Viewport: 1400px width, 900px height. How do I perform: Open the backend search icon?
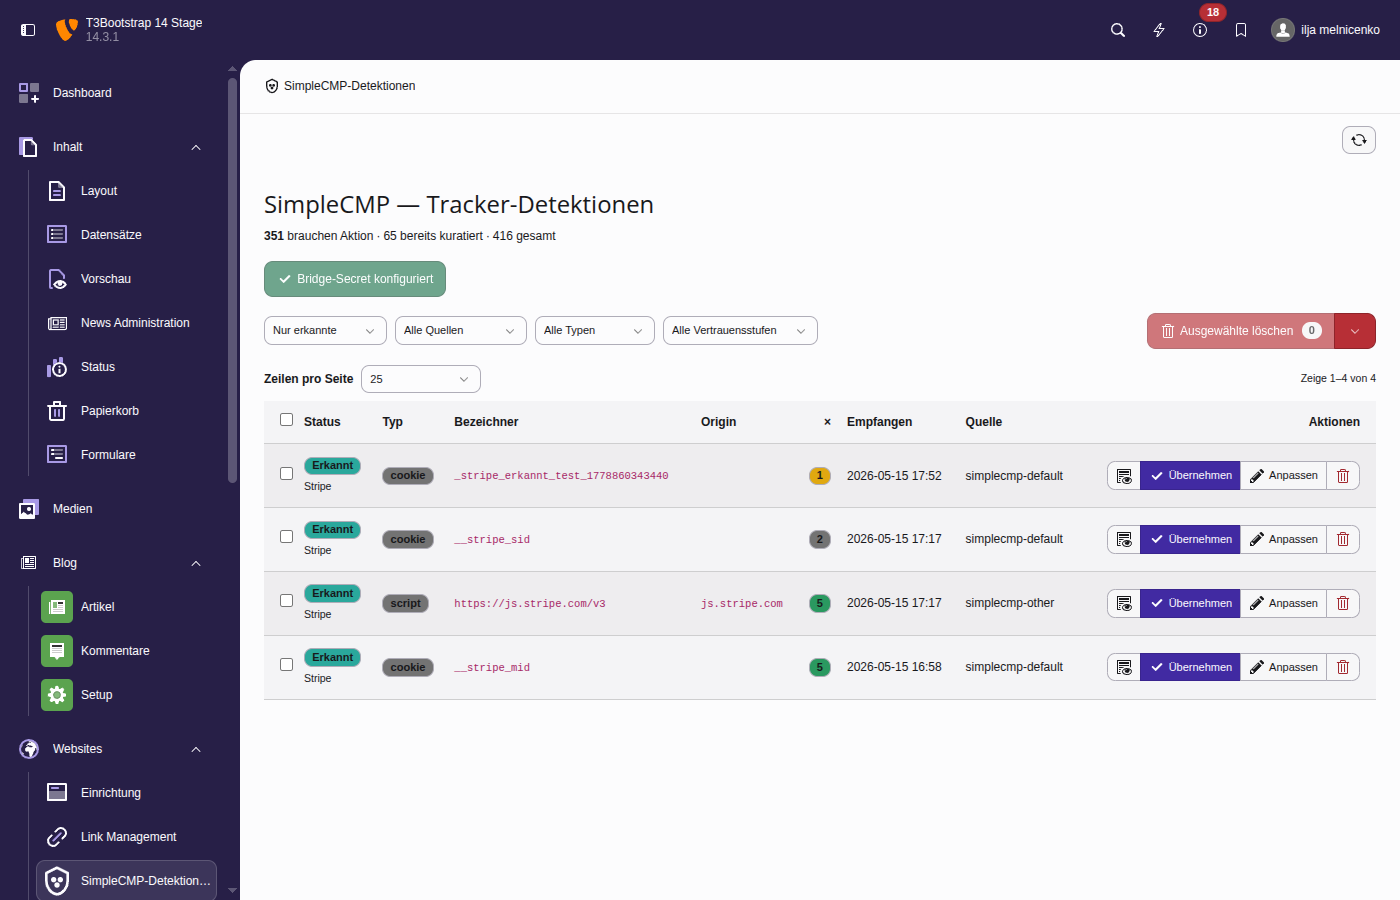[1118, 30]
